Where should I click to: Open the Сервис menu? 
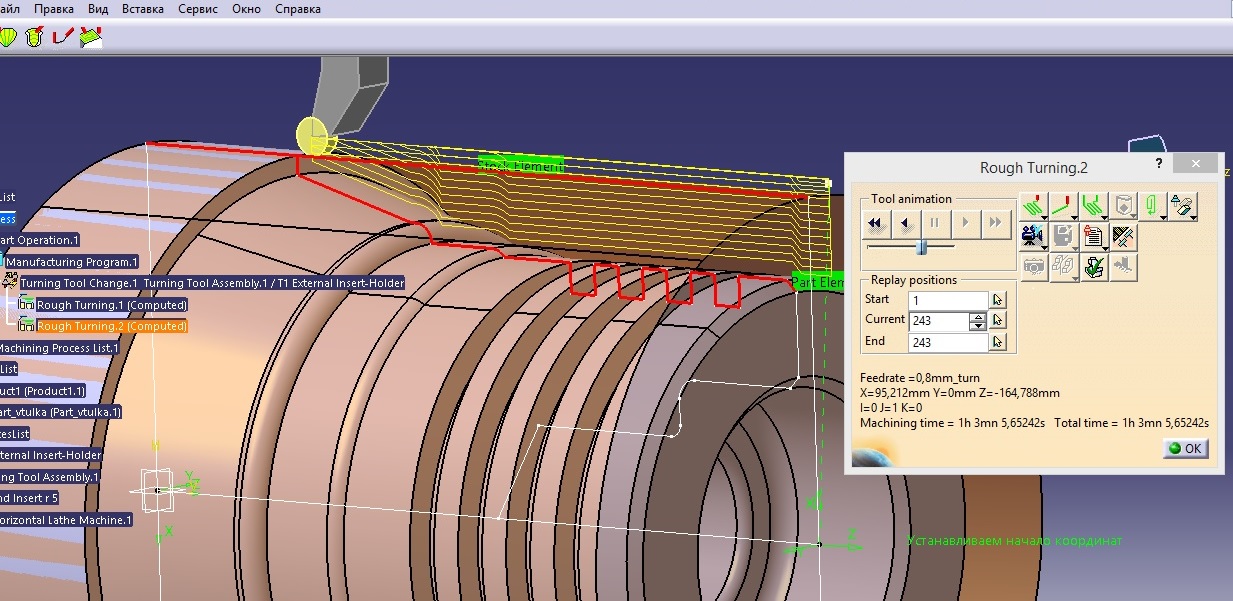[198, 9]
